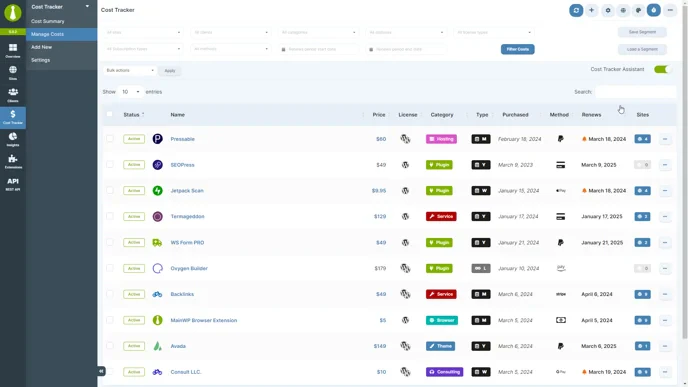Select the Manage Costs menu item
Viewport: 688px width, 387px height.
[61, 34]
